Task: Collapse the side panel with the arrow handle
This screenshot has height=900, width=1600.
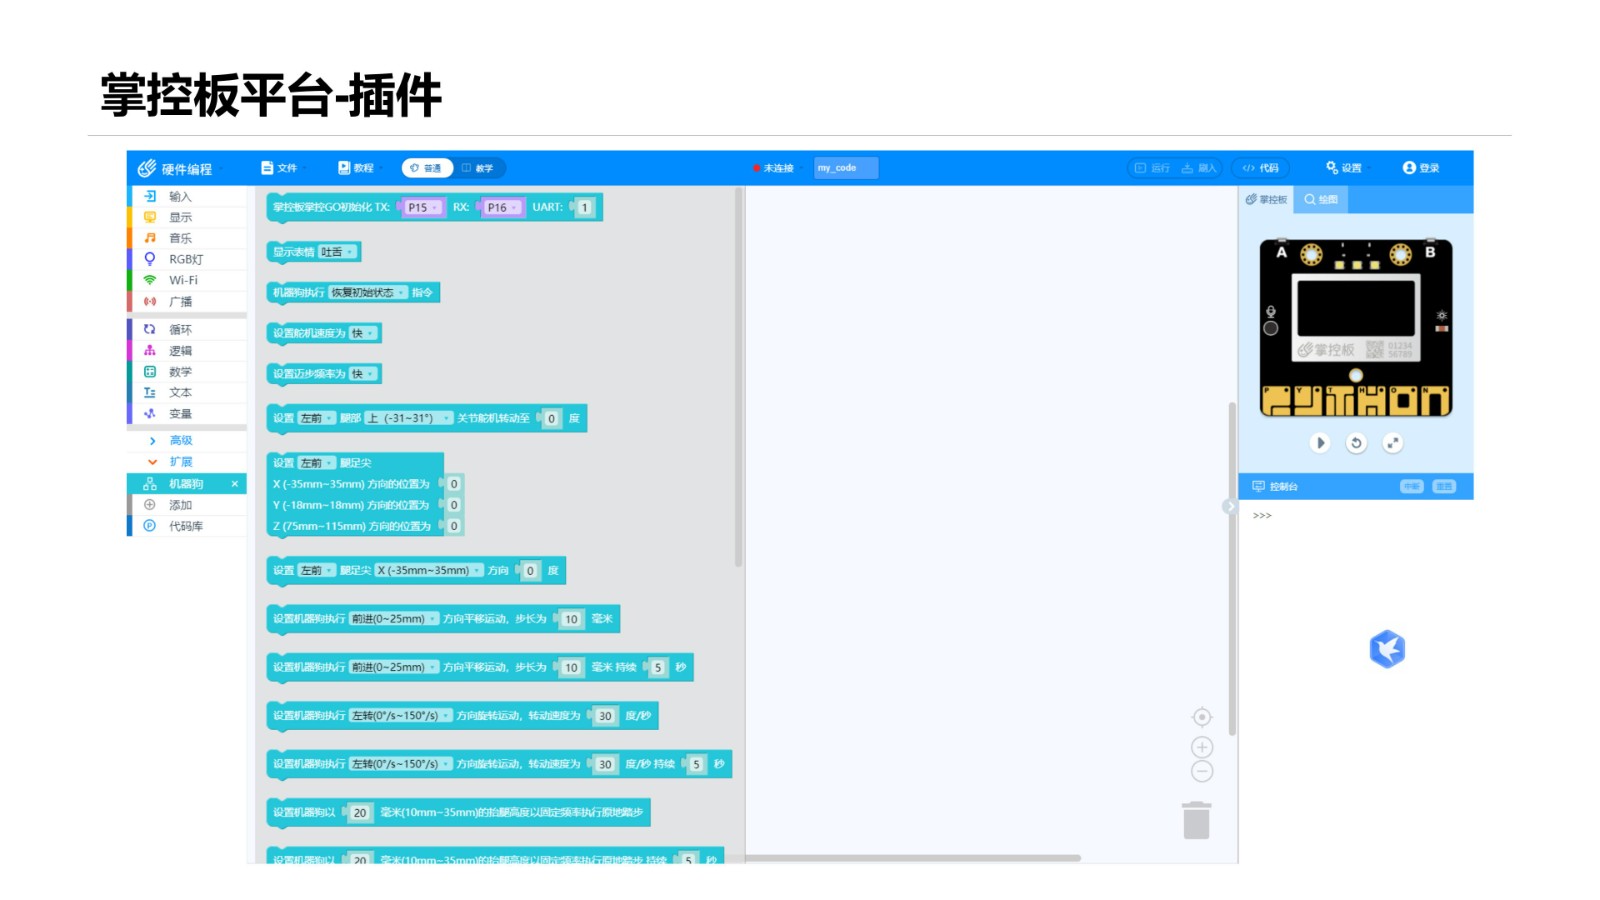Action: click(x=1229, y=507)
